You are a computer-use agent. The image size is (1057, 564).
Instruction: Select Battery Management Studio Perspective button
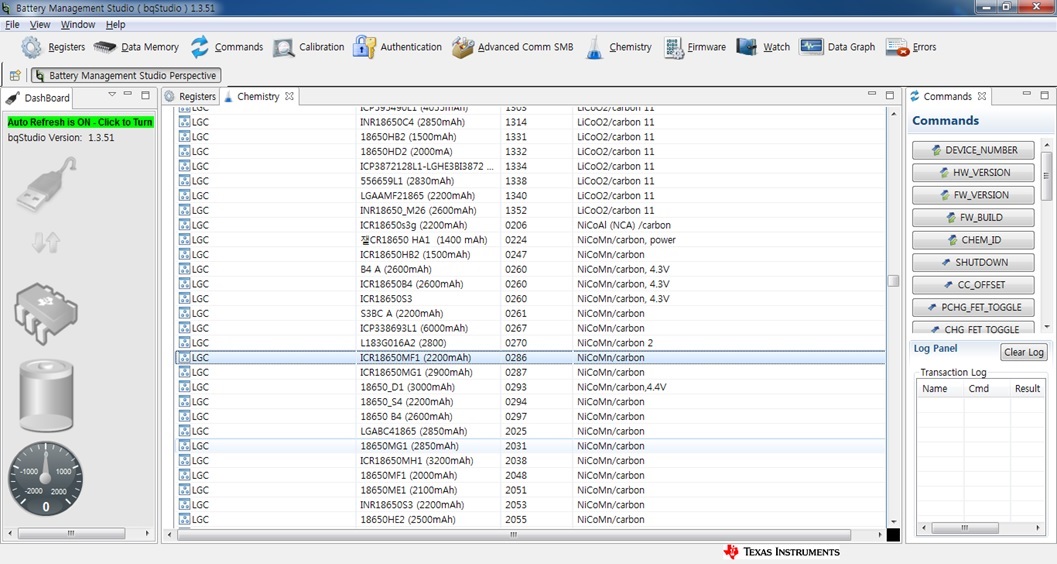(x=126, y=75)
